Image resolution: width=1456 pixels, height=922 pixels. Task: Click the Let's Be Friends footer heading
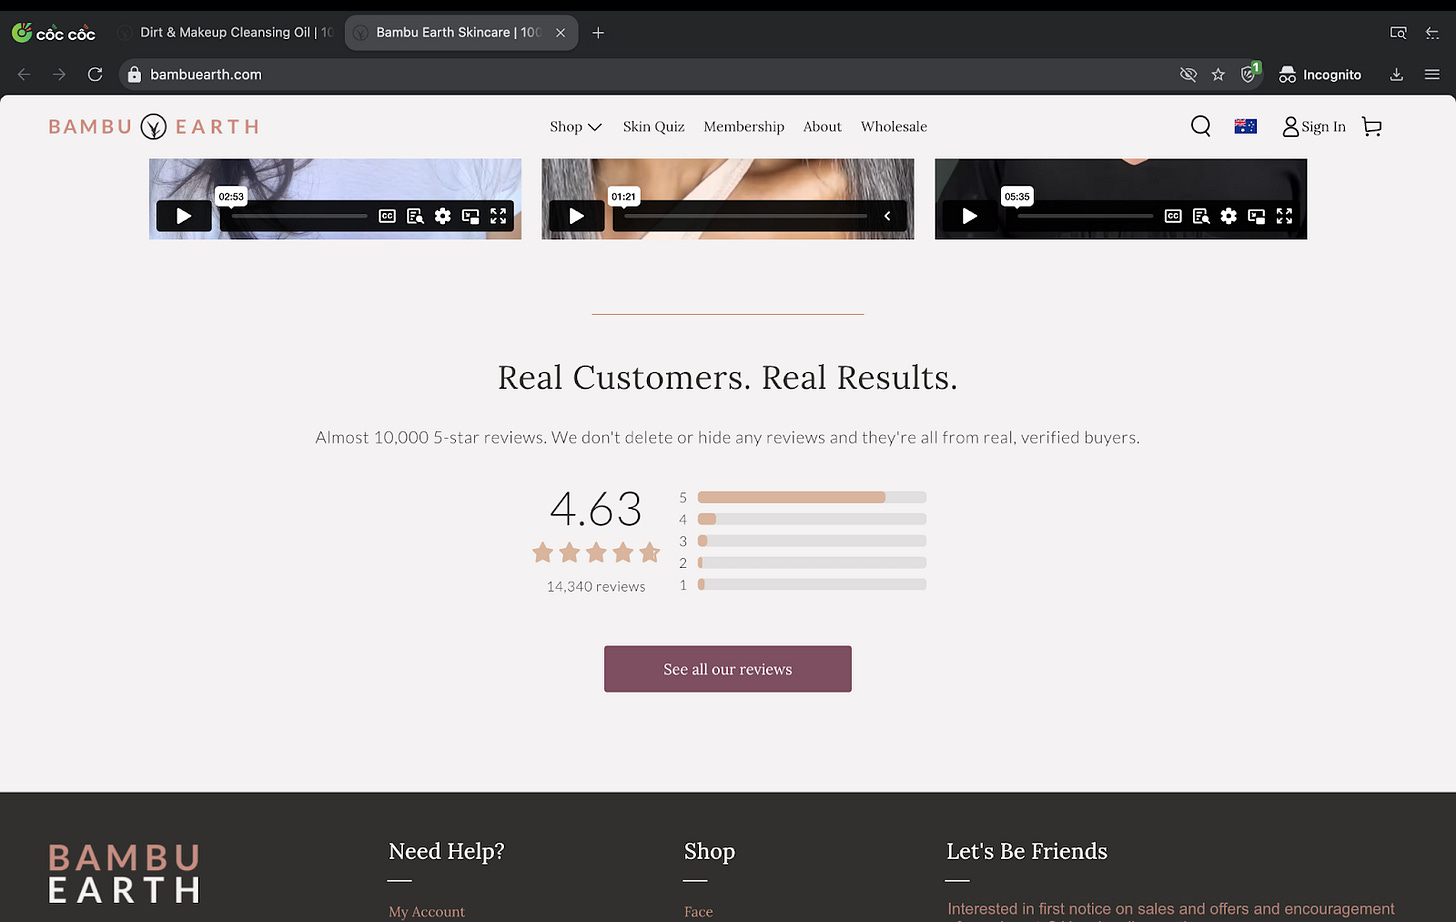[1027, 851]
